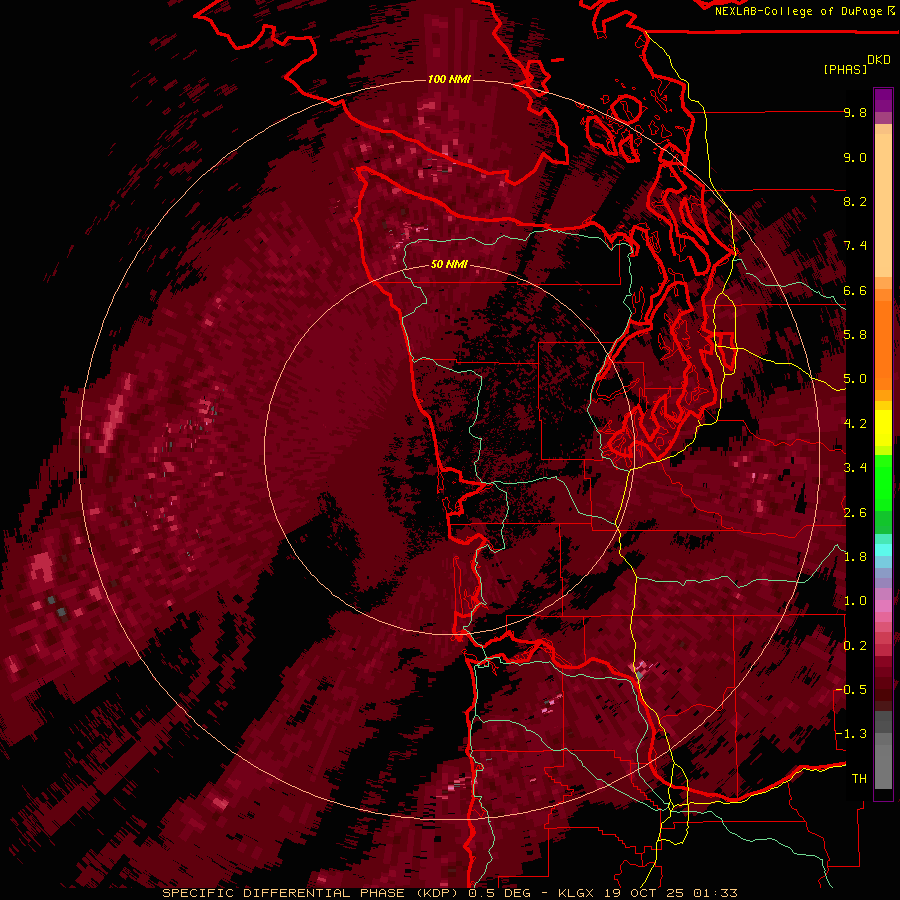This screenshot has height=900, width=900.
Task: Click the Specific Differential Phase (KDP) caption
Action: pos(310,893)
